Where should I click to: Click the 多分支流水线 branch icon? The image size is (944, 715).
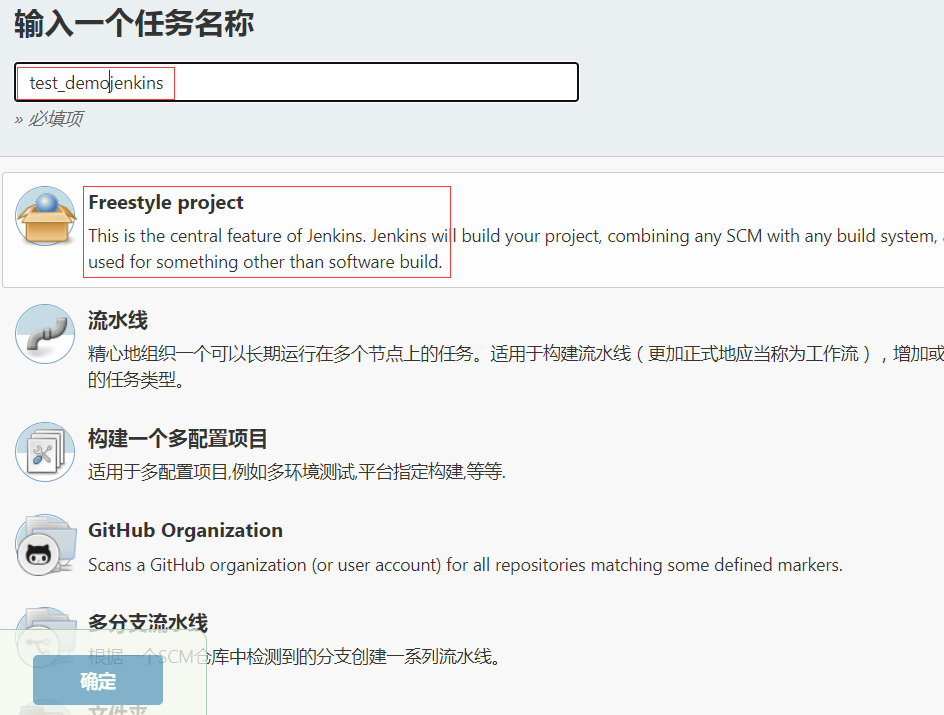click(45, 638)
